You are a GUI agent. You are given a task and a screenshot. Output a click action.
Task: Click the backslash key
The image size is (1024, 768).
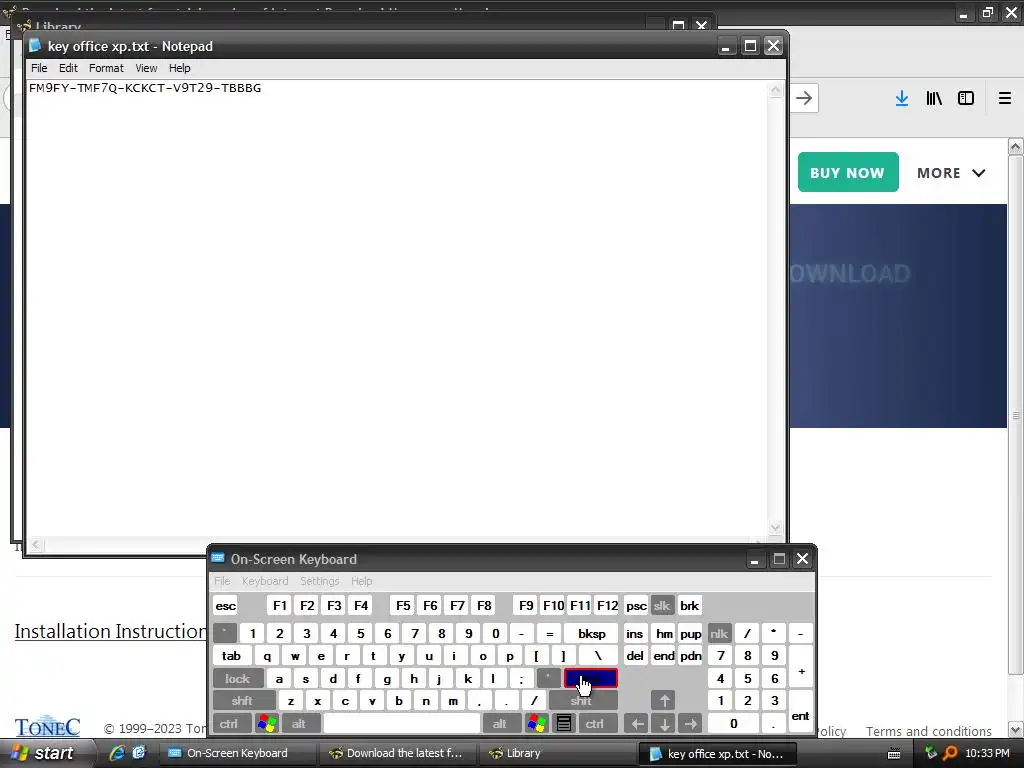[x=598, y=656]
